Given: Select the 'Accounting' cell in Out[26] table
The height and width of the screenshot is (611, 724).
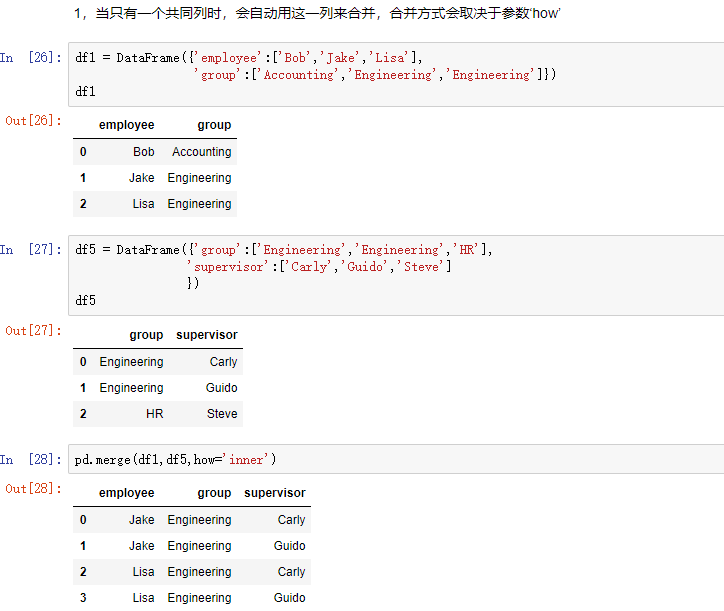Looking at the screenshot, I should (x=202, y=151).
